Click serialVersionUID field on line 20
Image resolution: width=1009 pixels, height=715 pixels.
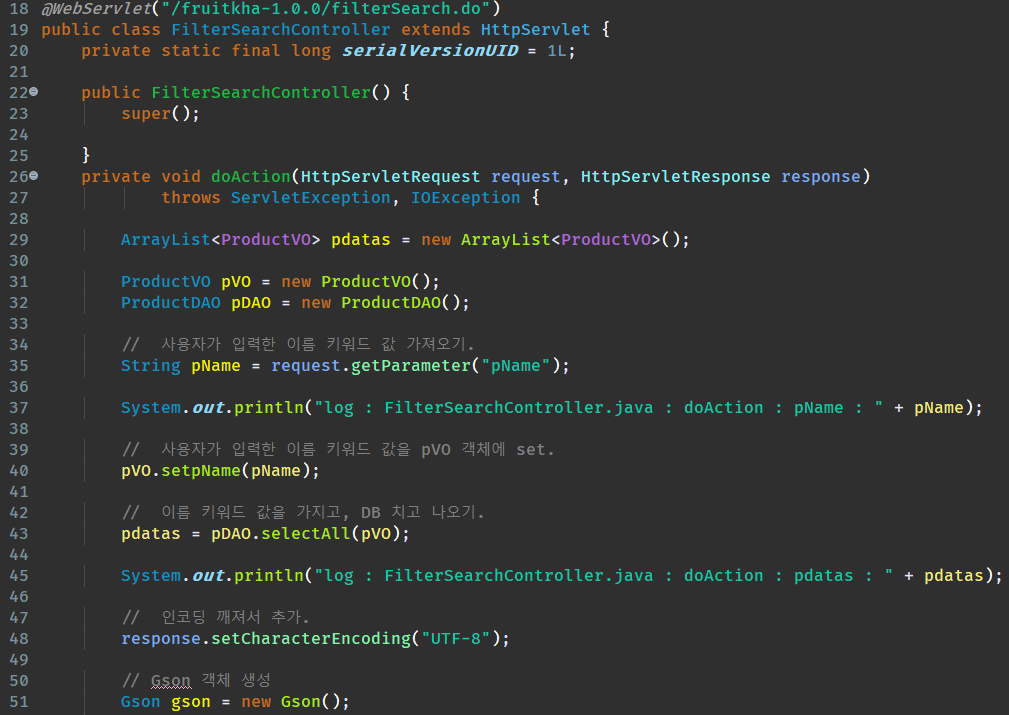(430, 50)
